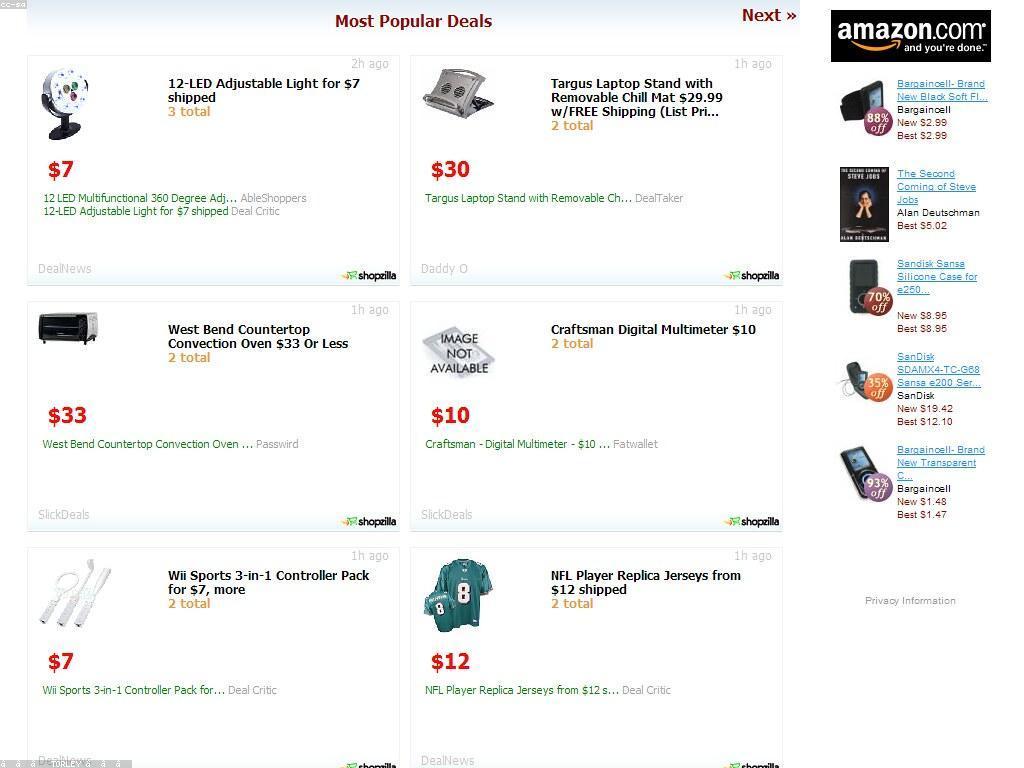This screenshot has width=1024, height=768.
Task: Click the Shopzilla logo under Targus Laptop Stand deal
Action: coord(752,275)
